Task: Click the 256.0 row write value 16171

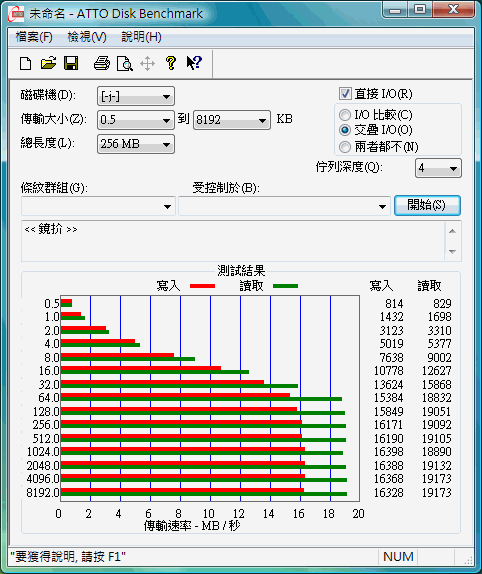Action: pos(388,425)
